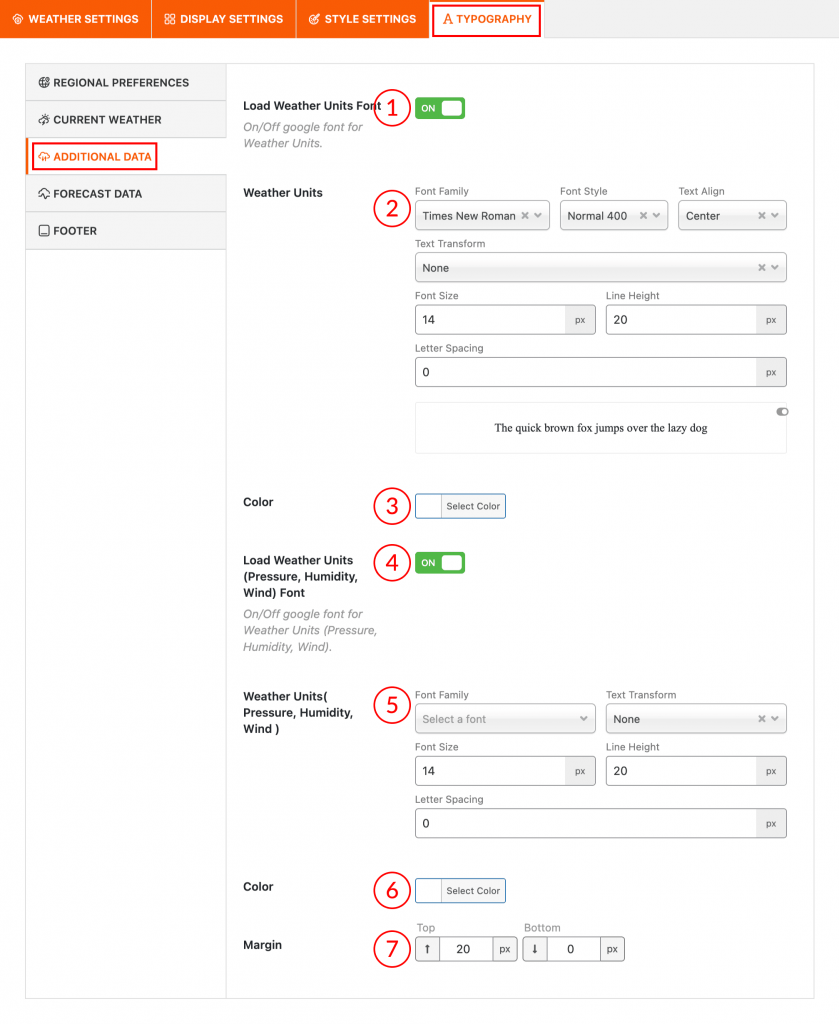839x1024 pixels.
Task: Switch to Typography tab
Action: click(487, 19)
